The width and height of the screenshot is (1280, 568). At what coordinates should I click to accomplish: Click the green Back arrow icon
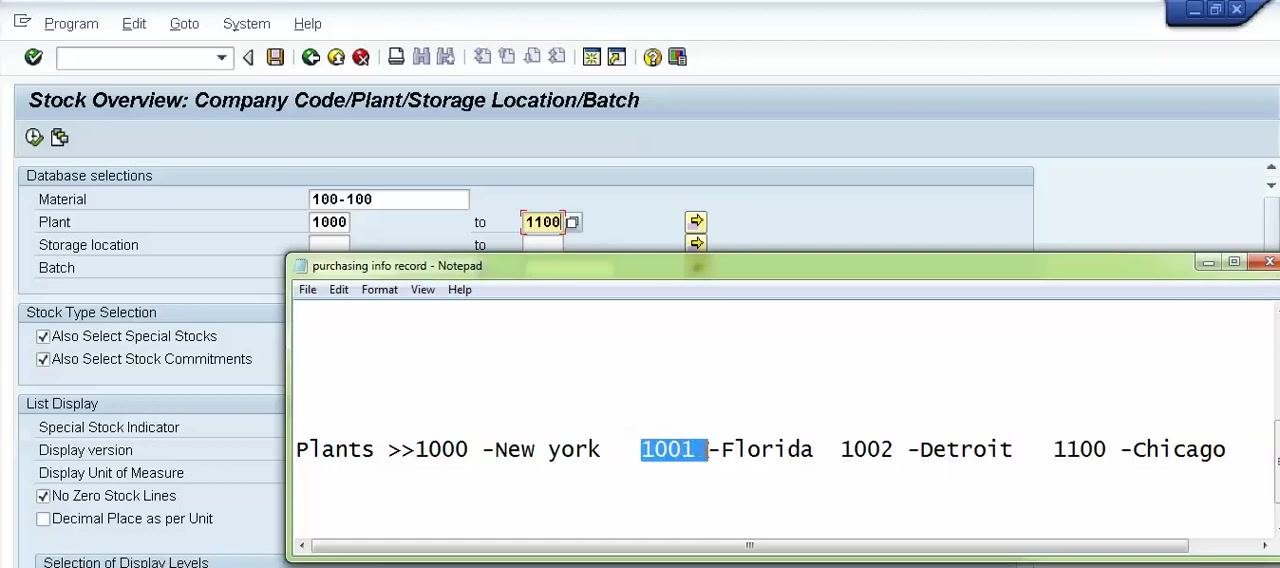pos(311,57)
